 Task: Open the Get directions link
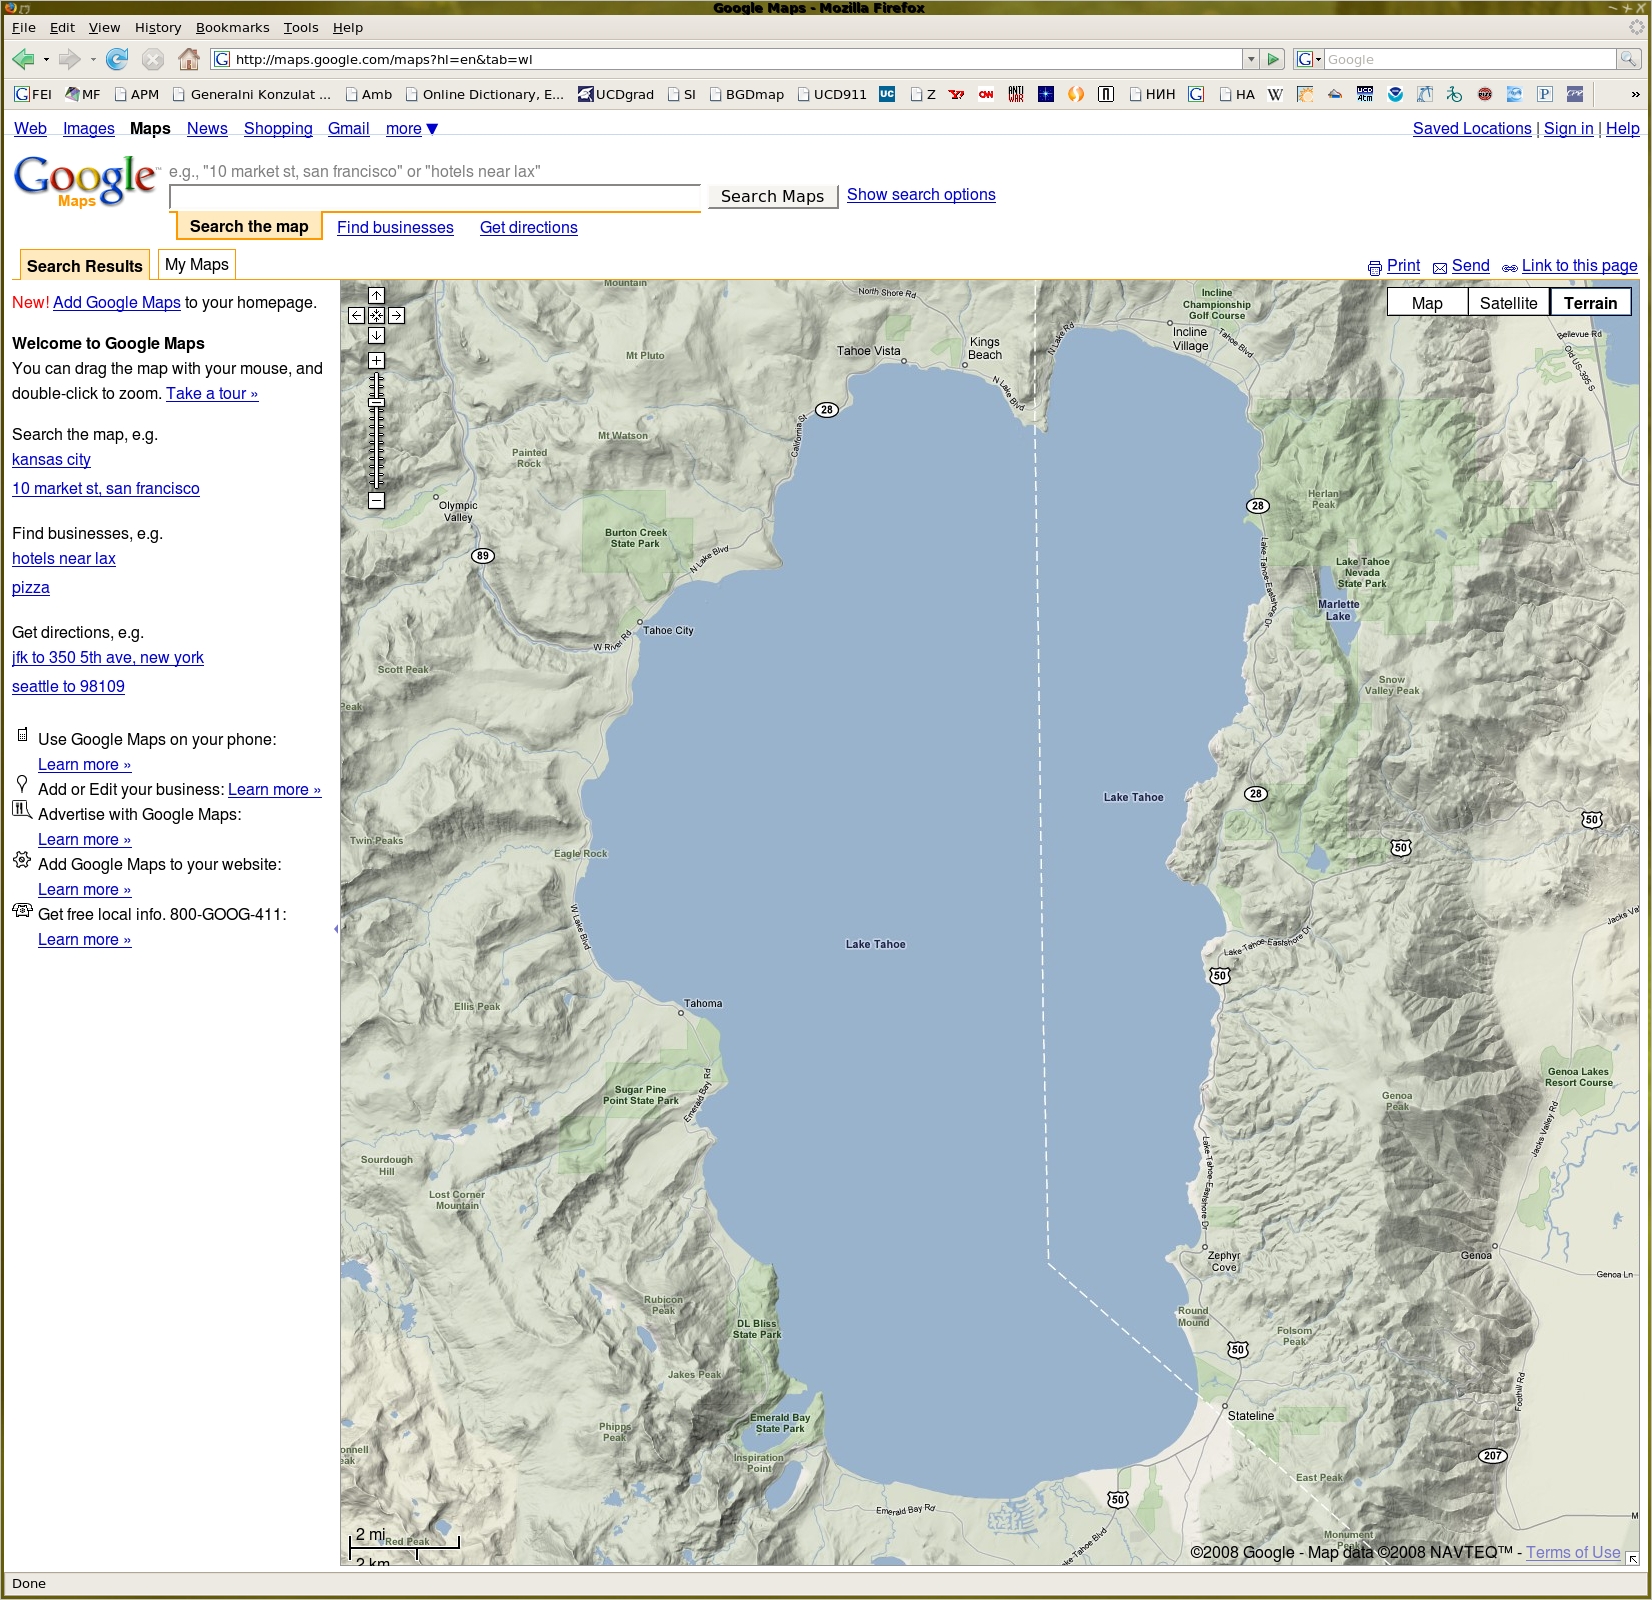pos(528,228)
